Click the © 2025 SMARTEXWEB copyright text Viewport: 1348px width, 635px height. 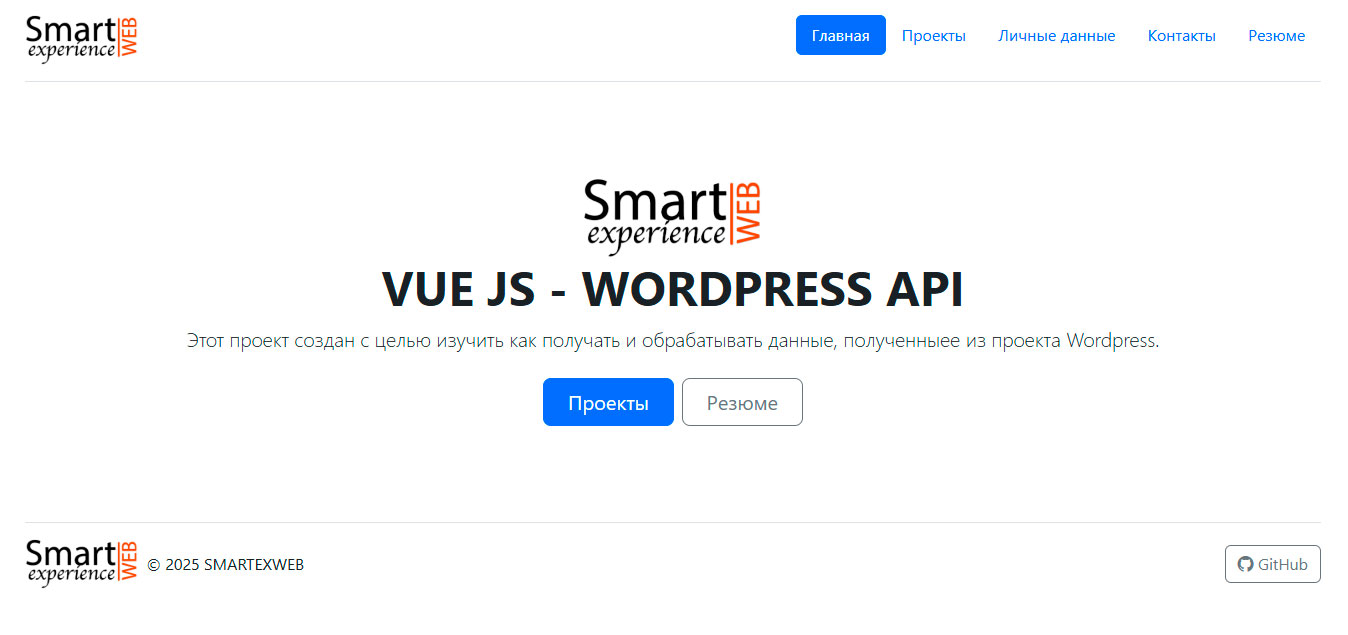coord(225,565)
